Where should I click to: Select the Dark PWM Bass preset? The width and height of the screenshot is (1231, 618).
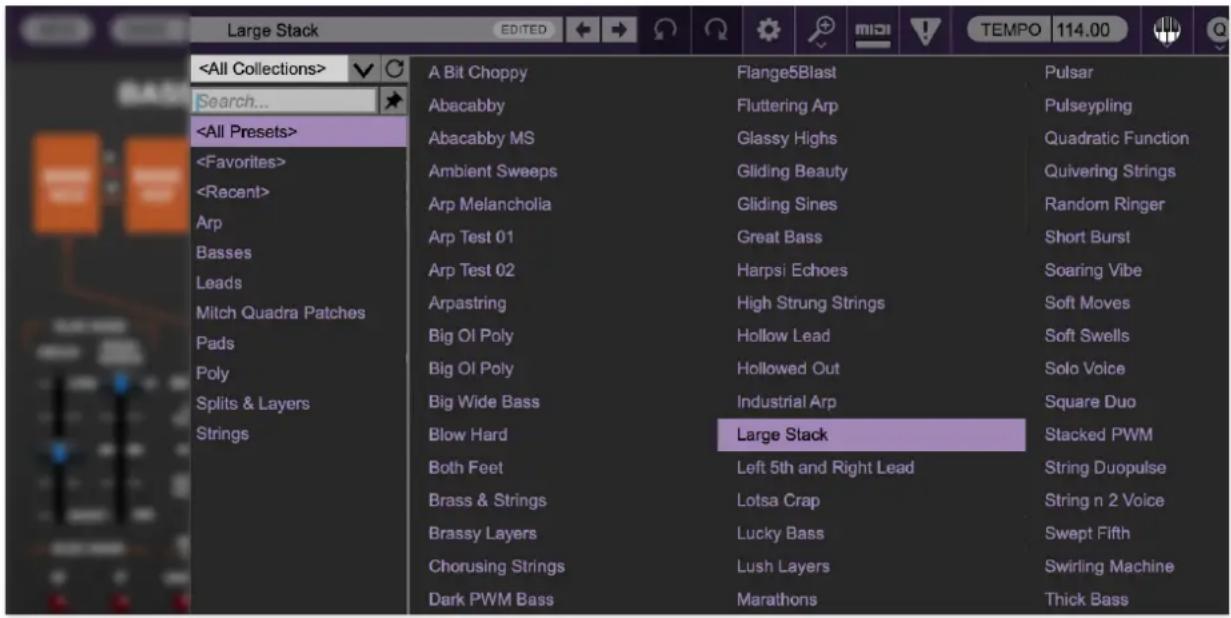pyautogui.click(x=490, y=599)
